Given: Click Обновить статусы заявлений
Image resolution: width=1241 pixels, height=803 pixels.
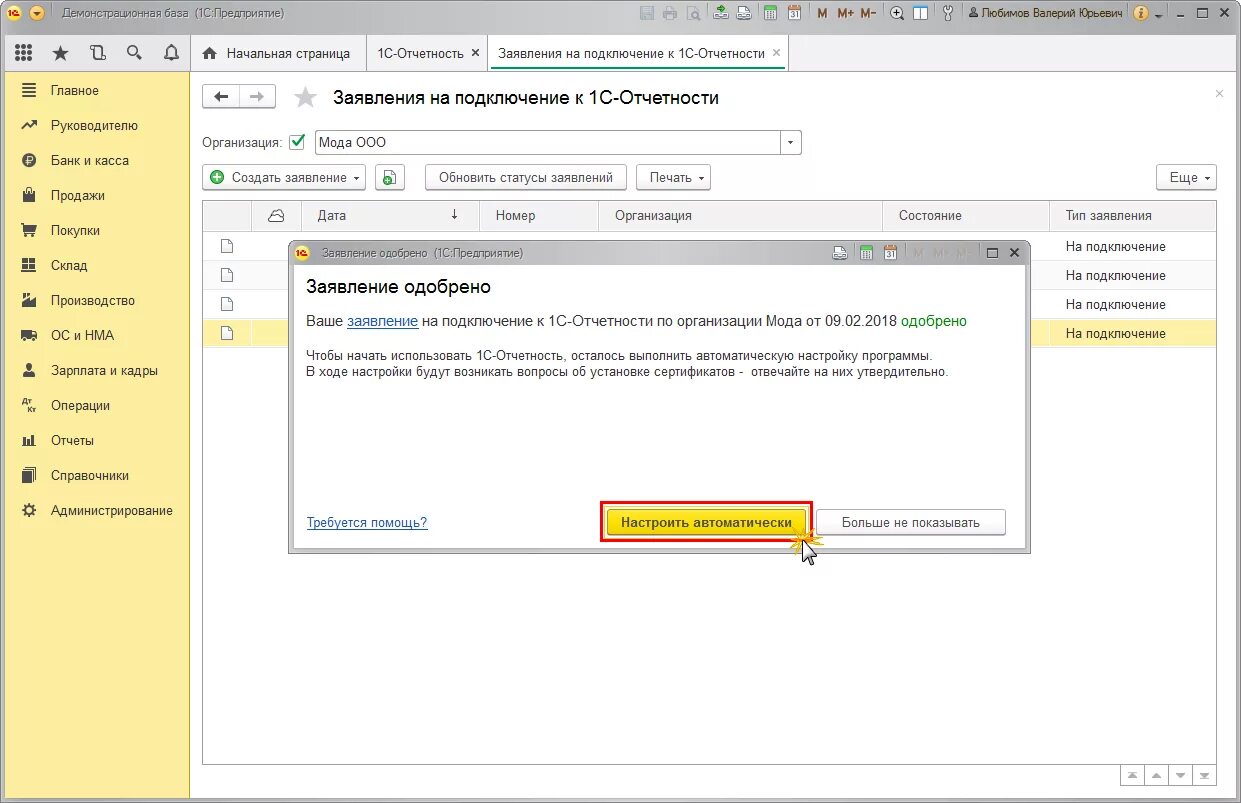Looking at the screenshot, I should (x=526, y=177).
